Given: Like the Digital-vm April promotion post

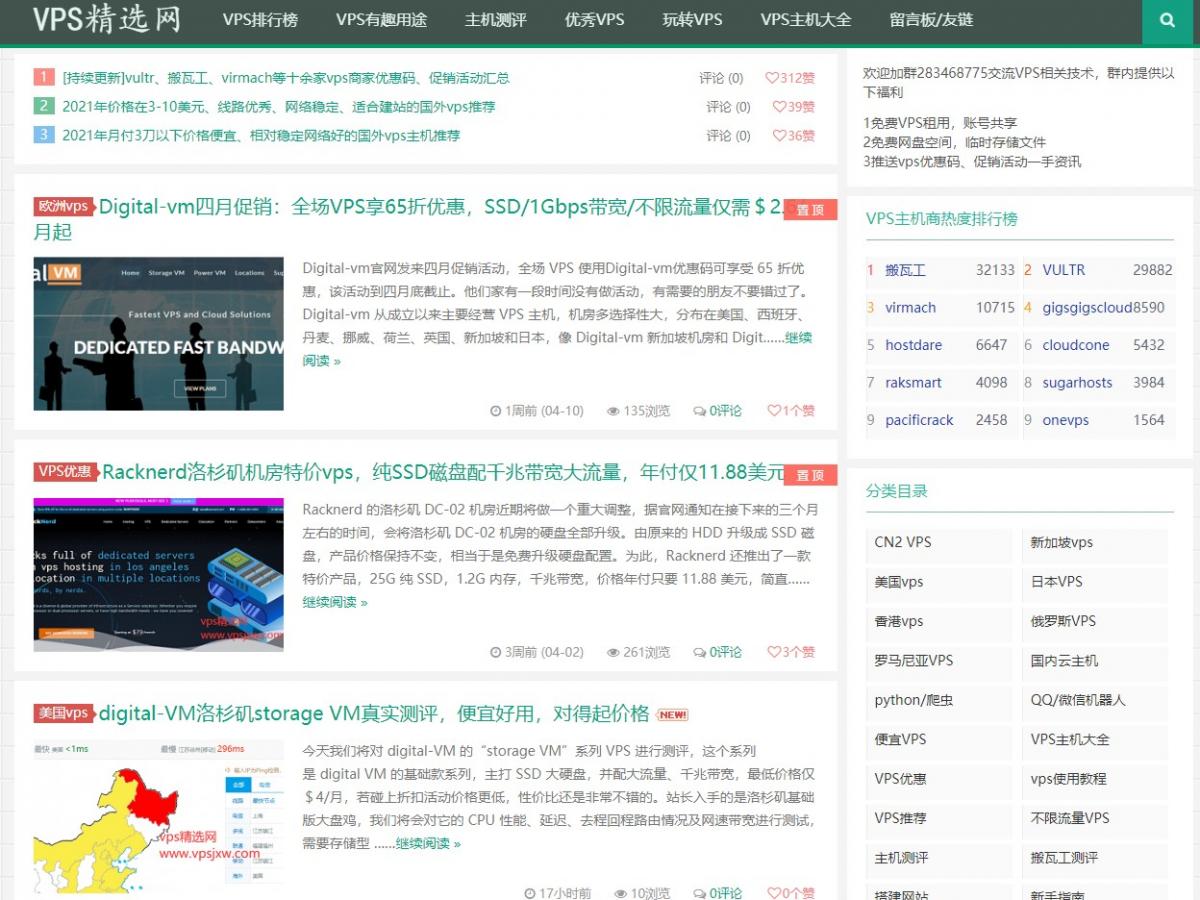Looking at the screenshot, I should click(x=791, y=410).
